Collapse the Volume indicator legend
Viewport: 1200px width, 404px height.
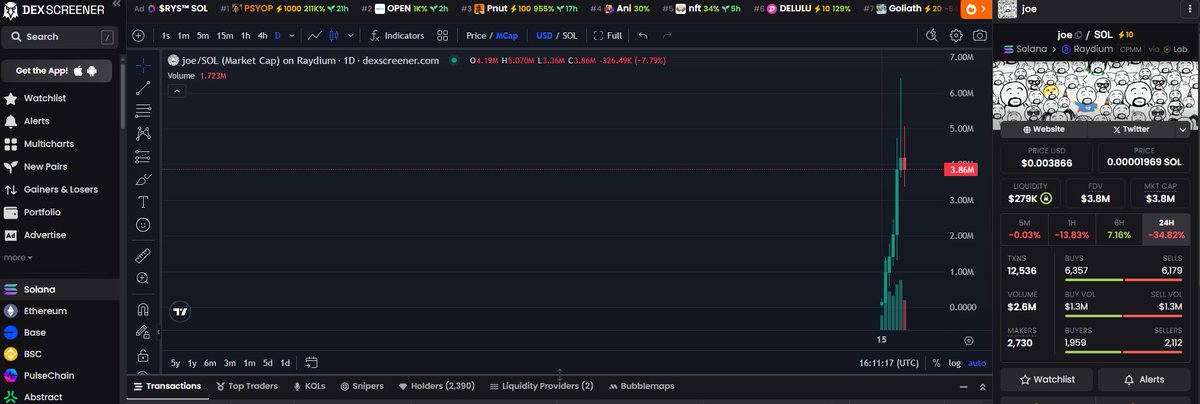click(x=176, y=90)
